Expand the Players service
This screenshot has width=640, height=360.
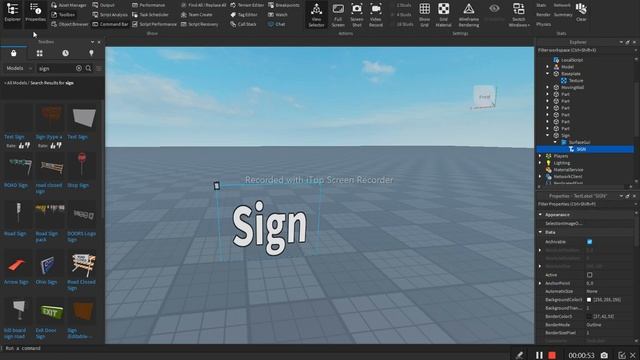pyautogui.click(x=540, y=156)
